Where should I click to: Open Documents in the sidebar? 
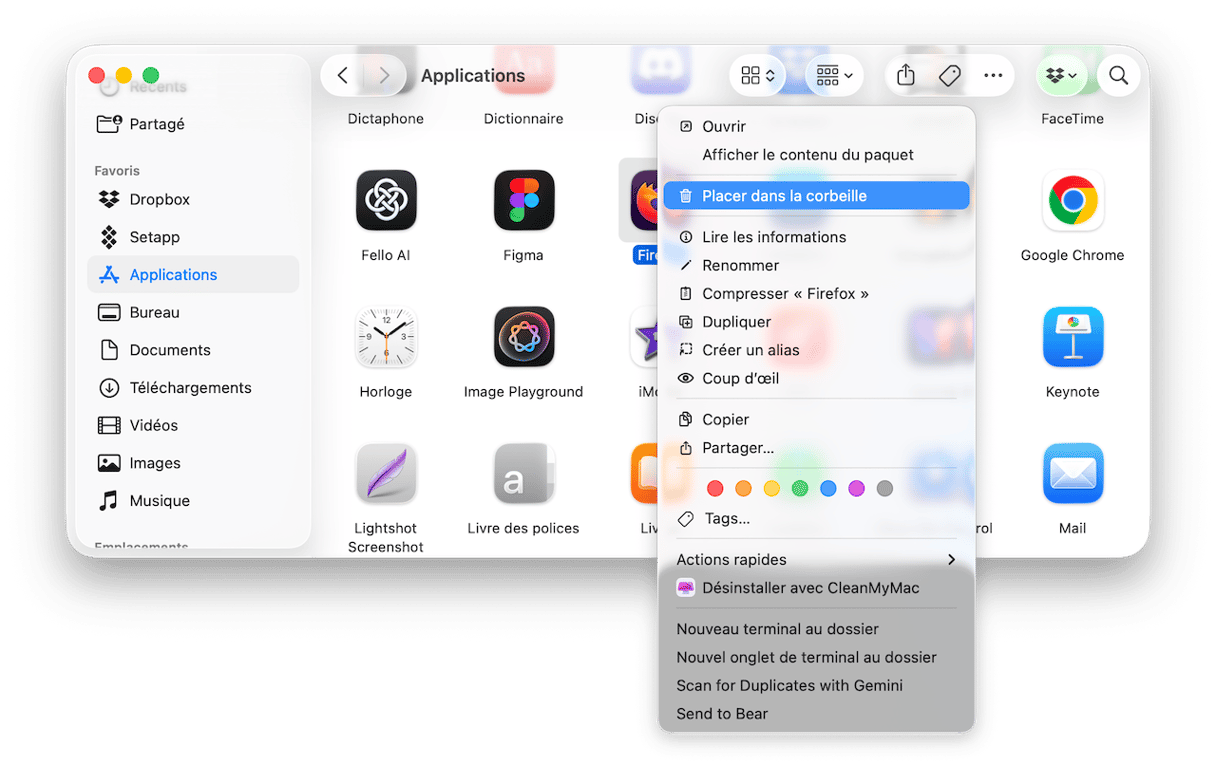point(193,350)
